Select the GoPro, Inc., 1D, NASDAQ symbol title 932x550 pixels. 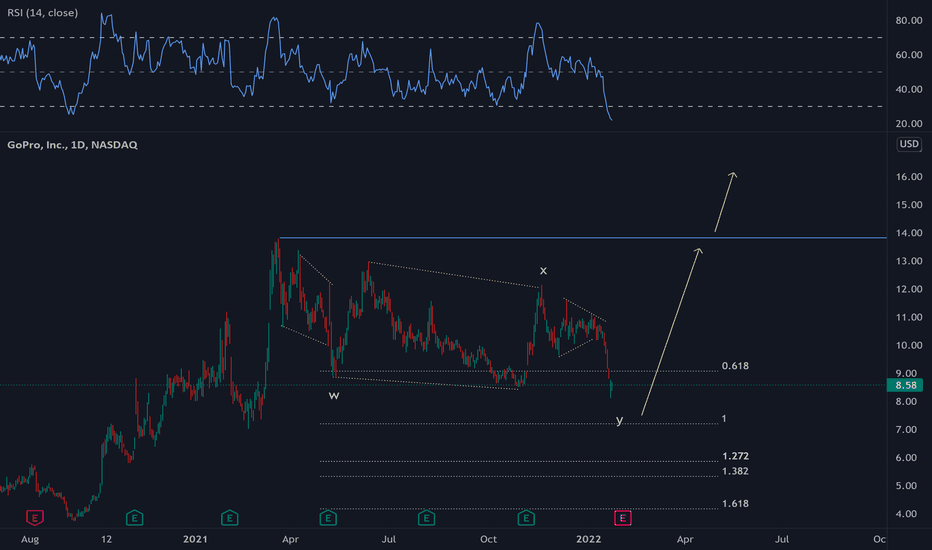click(x=72, y=144)
